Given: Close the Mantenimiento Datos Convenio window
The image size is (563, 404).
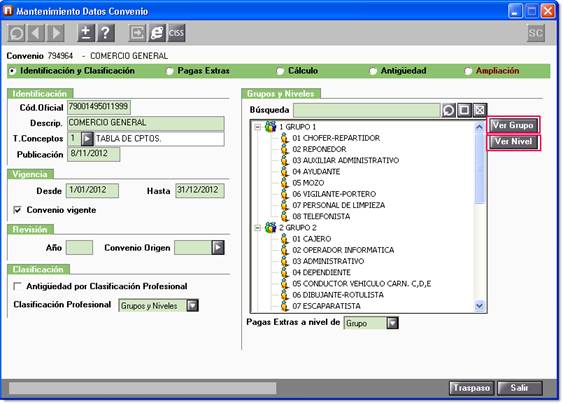Looking at the screenshot, I should [548, 11].
